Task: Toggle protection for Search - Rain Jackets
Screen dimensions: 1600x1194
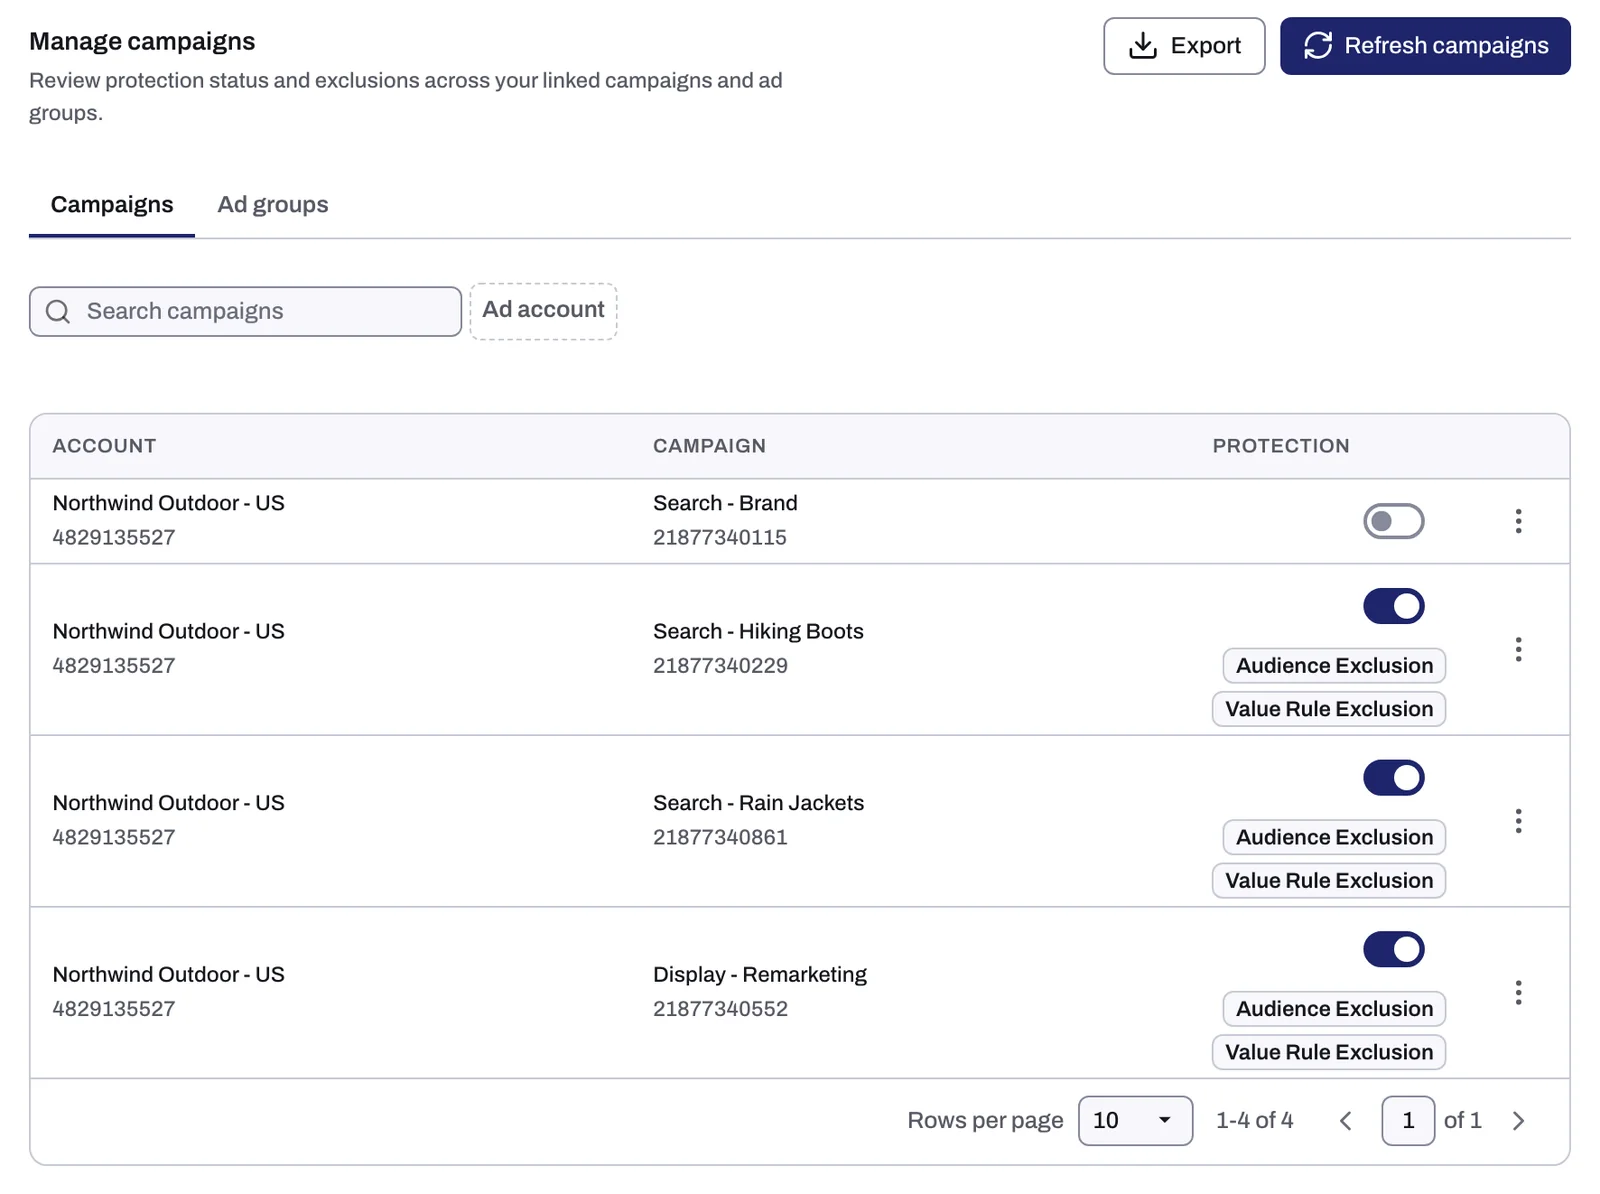Action: point(1394,778)
